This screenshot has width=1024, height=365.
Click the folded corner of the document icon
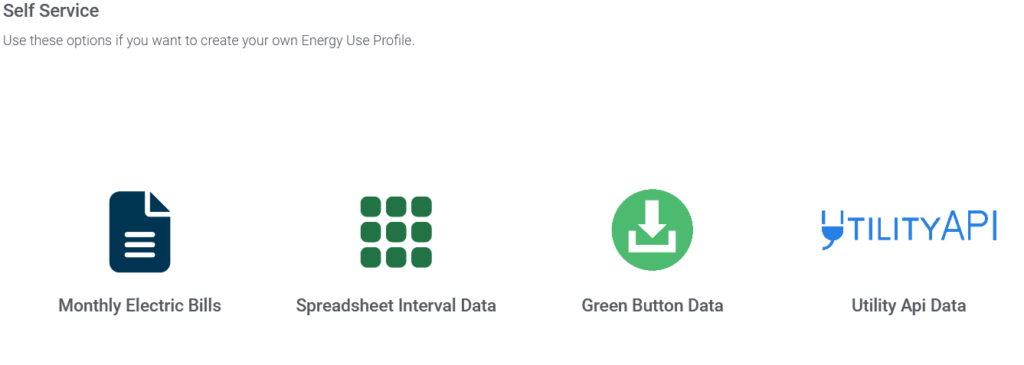(x=159, y=202)
